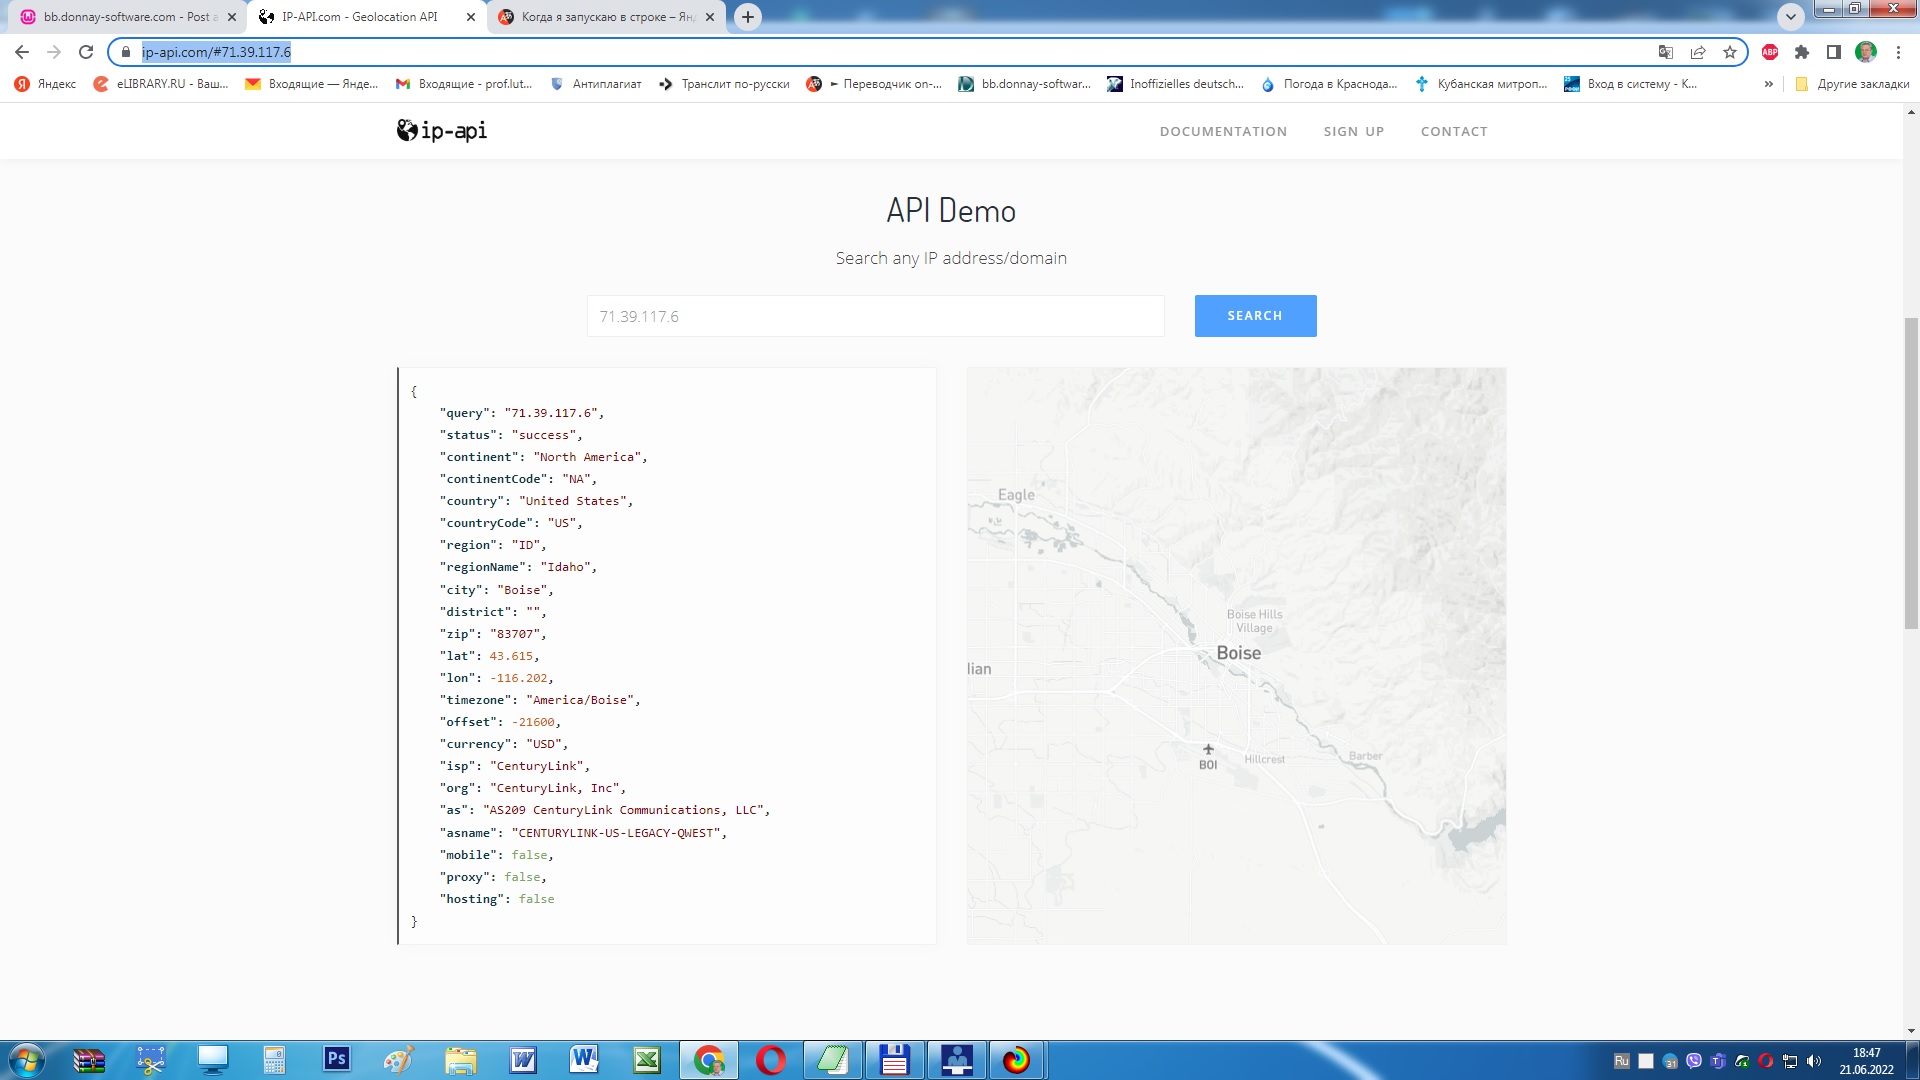Screen dimensions: 1920x1080
Task: Open the Opera browser taskbar icon
Action: tap(771, 1059)
